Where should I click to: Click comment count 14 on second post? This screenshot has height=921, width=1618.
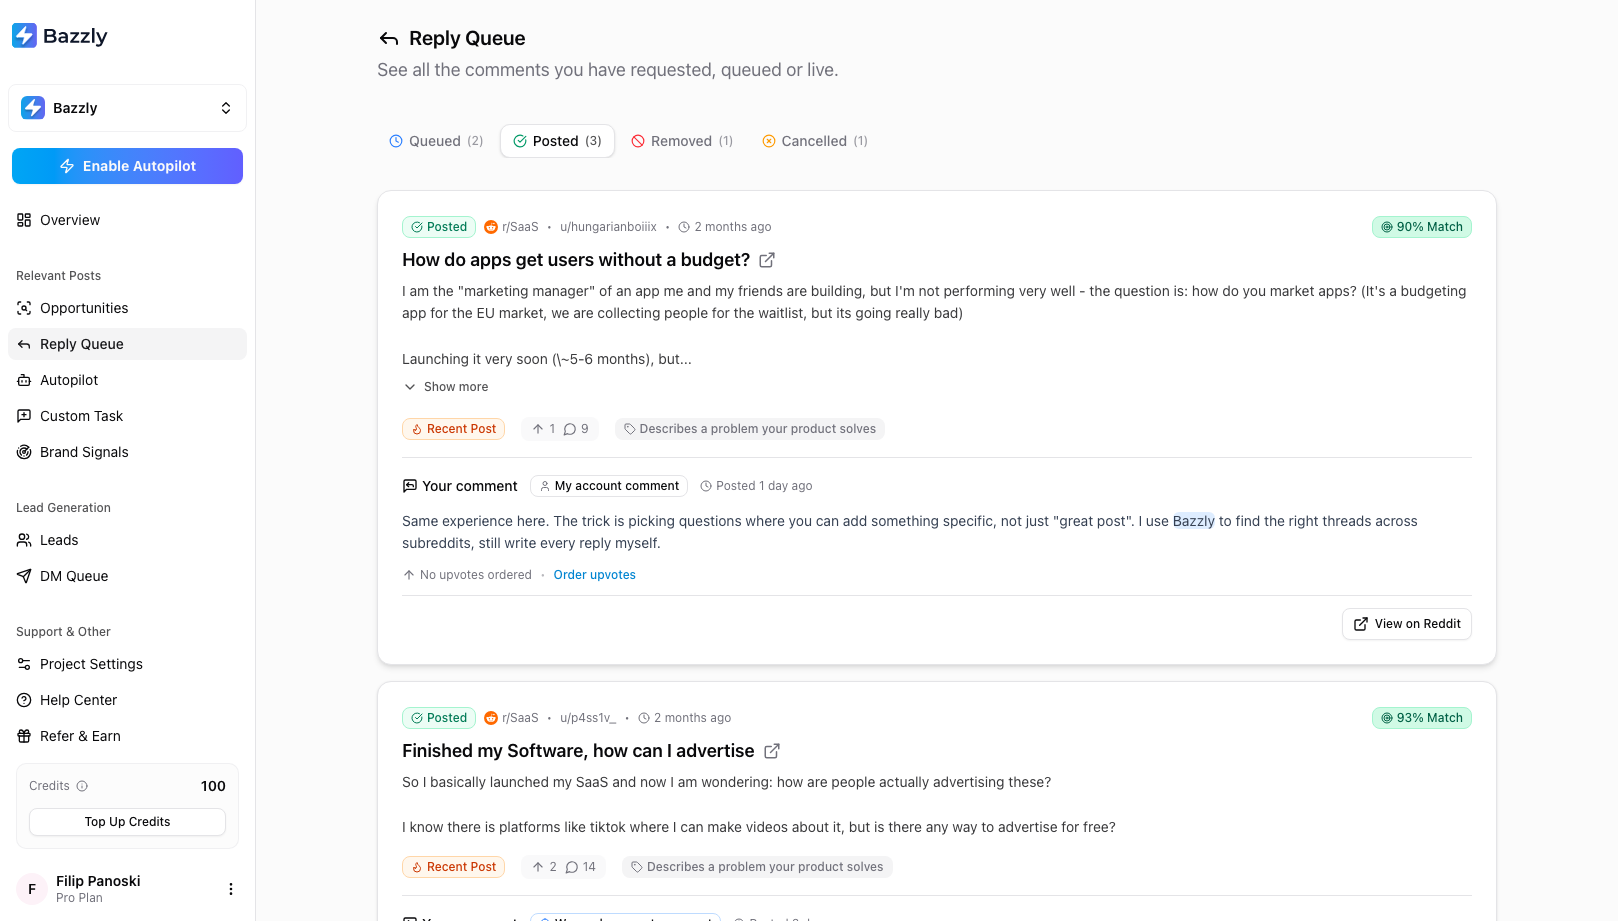pyautogui.click(x=581, y=867)
